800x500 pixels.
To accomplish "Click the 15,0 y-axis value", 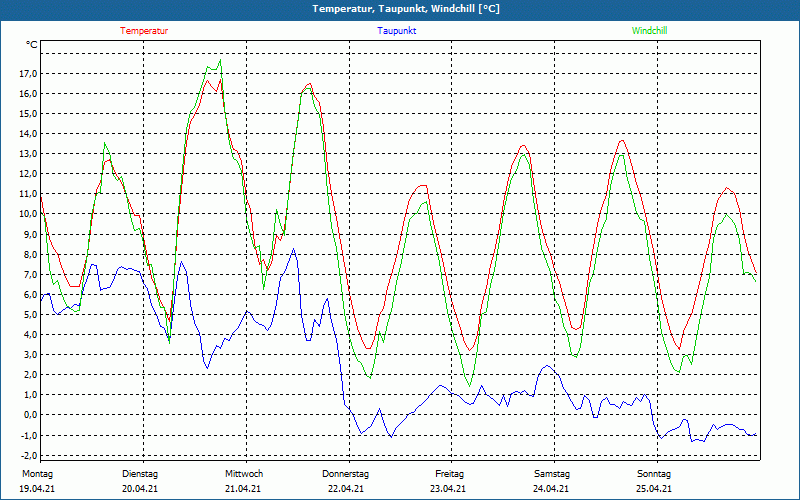I will click(x=28, y=113).
